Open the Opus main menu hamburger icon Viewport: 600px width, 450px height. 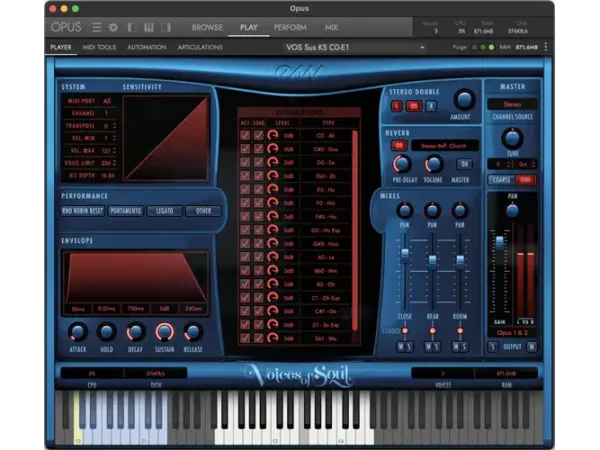pos(96,27)
